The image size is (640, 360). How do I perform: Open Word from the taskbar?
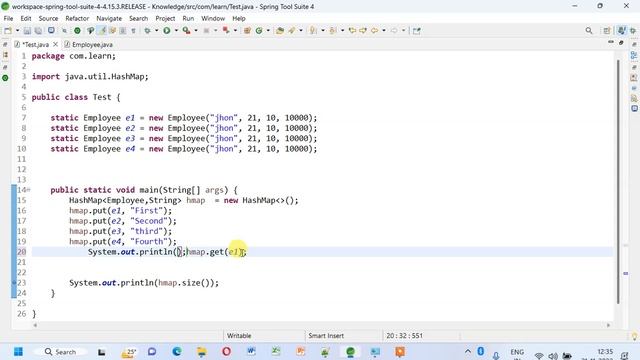(251, 351)
